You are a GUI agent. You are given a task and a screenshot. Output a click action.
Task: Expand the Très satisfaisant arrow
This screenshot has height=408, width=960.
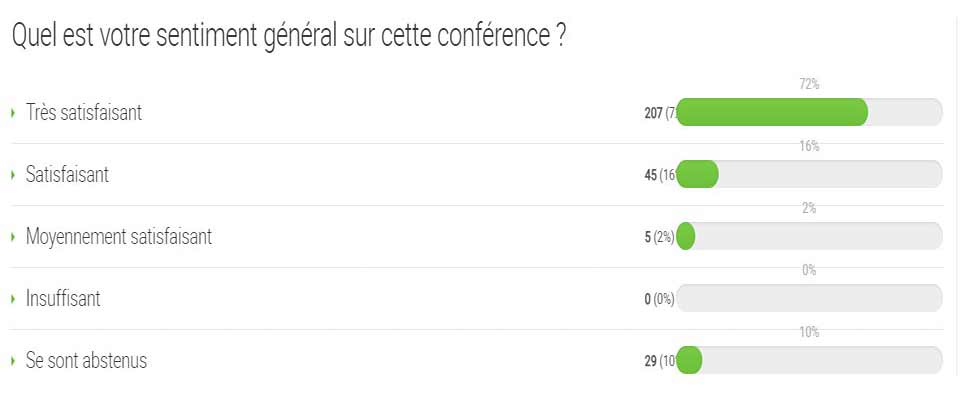point(13,113)
